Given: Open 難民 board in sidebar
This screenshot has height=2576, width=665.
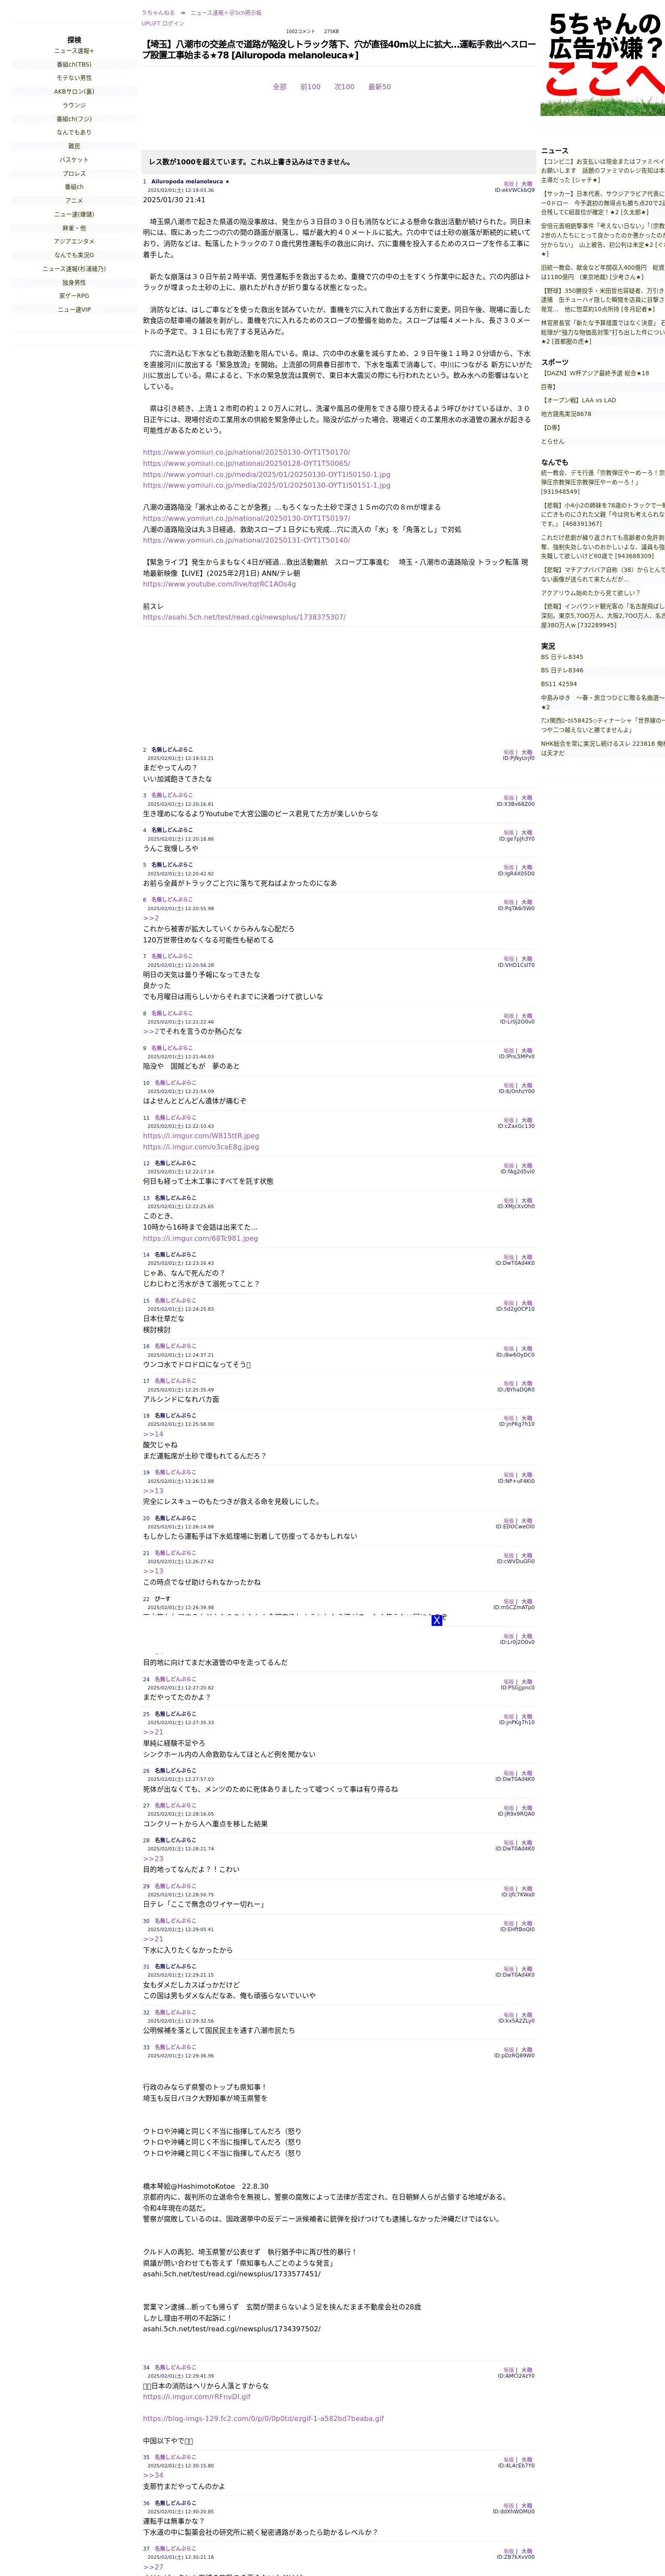Looking at the screenshot, I should 74,146.
